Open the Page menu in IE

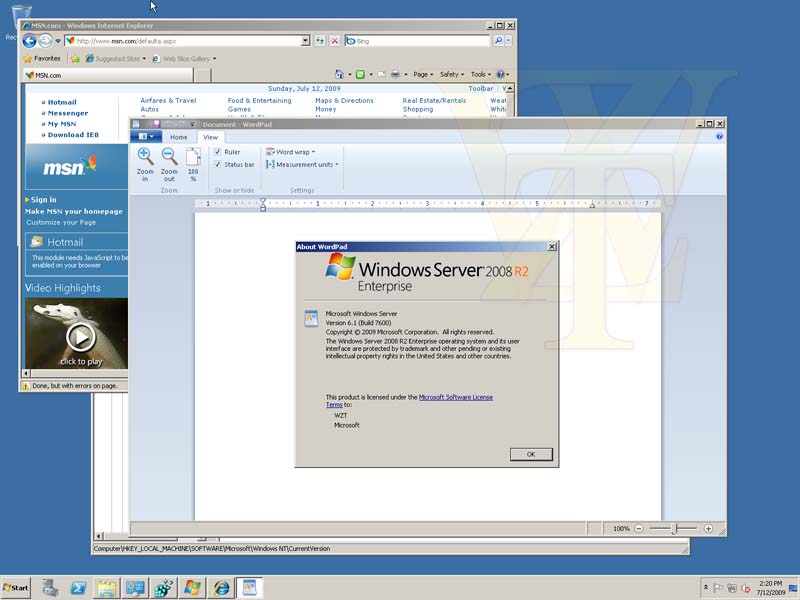coord(423,74)
